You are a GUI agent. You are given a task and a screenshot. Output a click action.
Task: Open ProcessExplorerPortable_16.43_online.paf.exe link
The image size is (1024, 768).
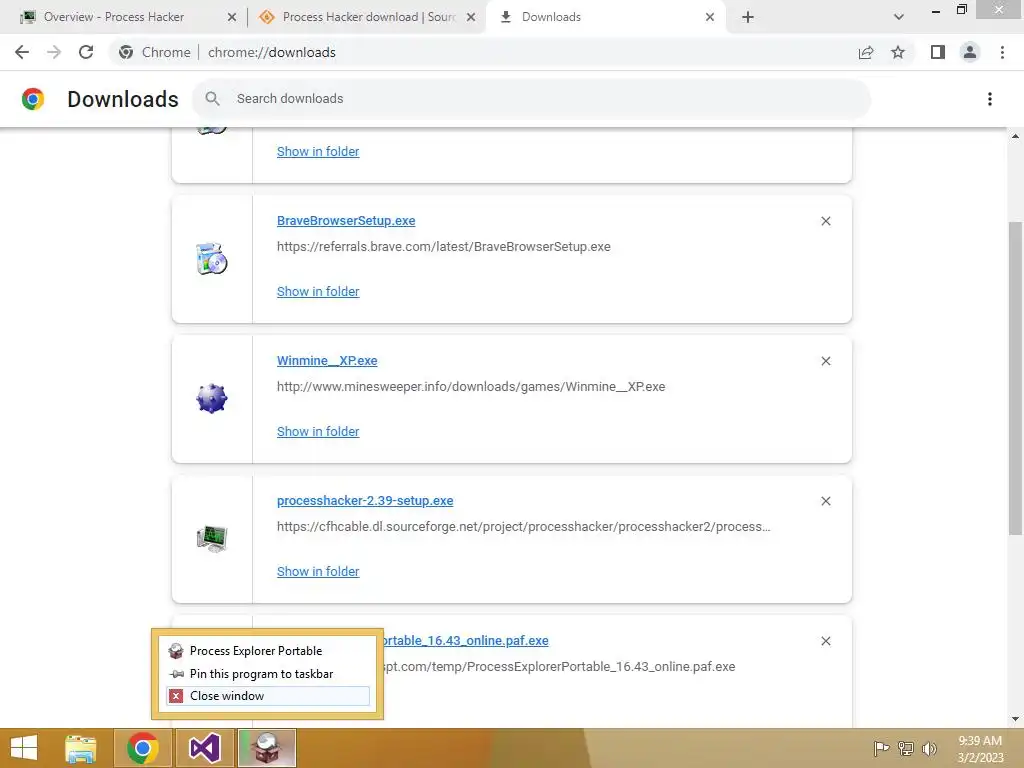(466, 641)
